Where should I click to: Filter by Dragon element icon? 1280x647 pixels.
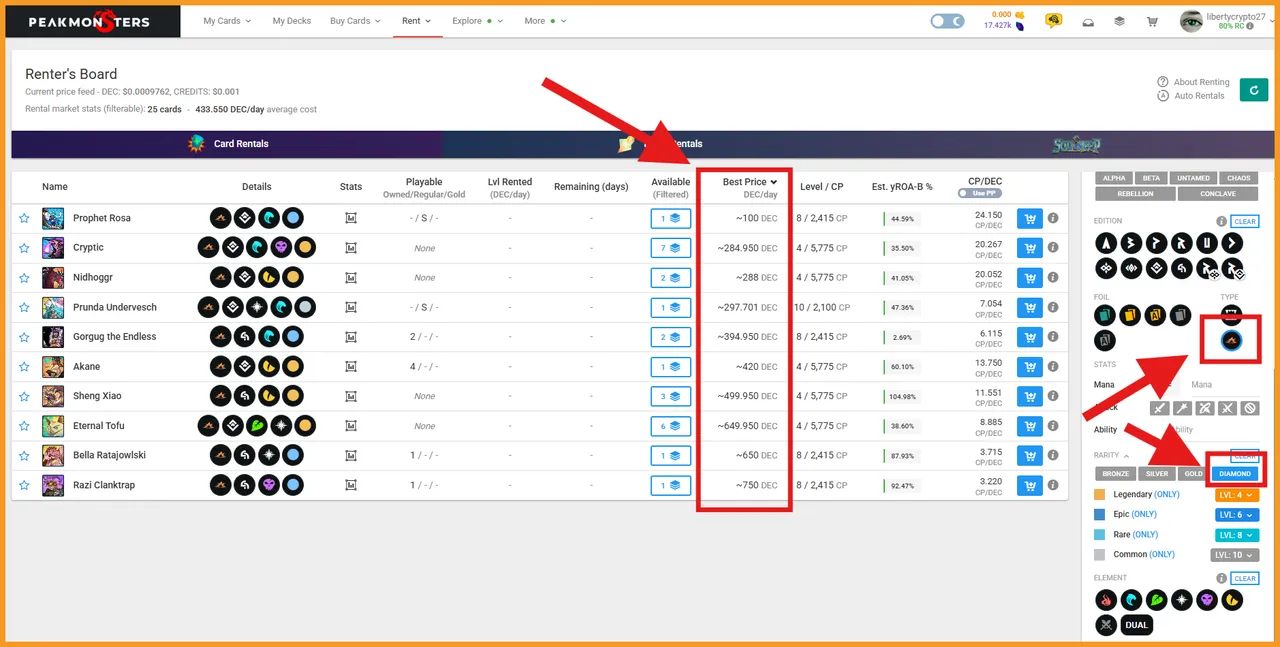[1233, 600]
